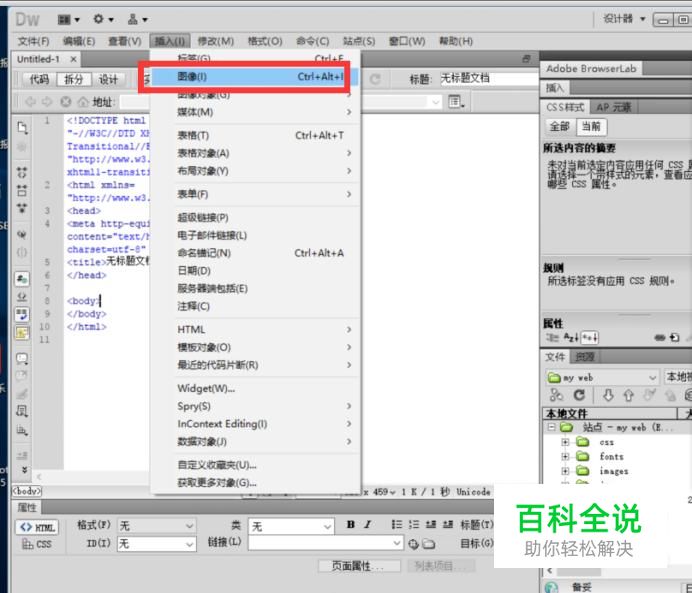Open the layout icon dropdown in title bar
This screenshot has width=692, height=593.
(x=69, y=19)
